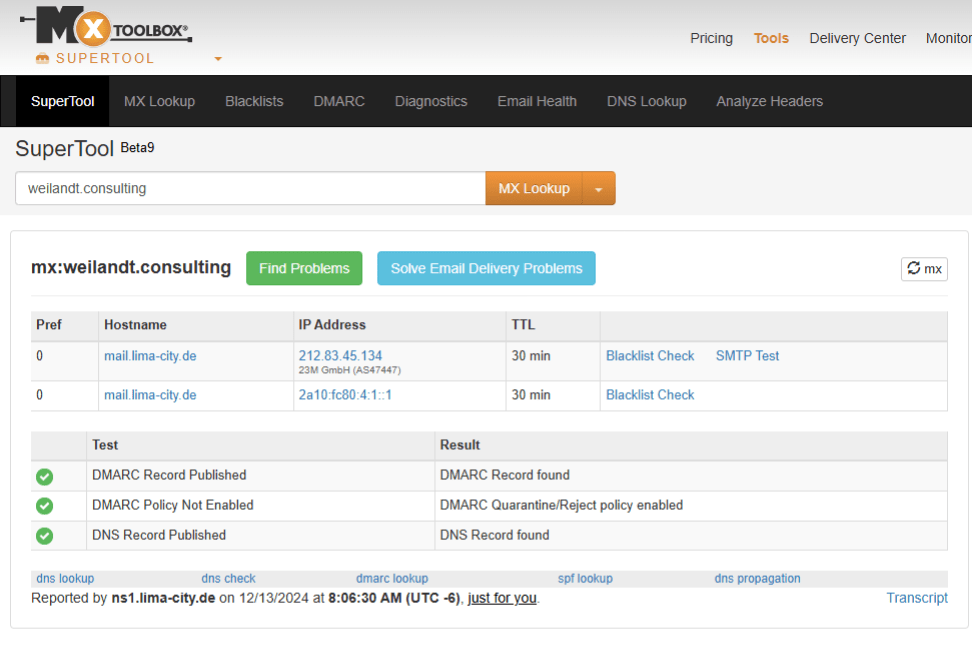Go to Delivery Center
This screenshot has height=647, width=972.
857,38
